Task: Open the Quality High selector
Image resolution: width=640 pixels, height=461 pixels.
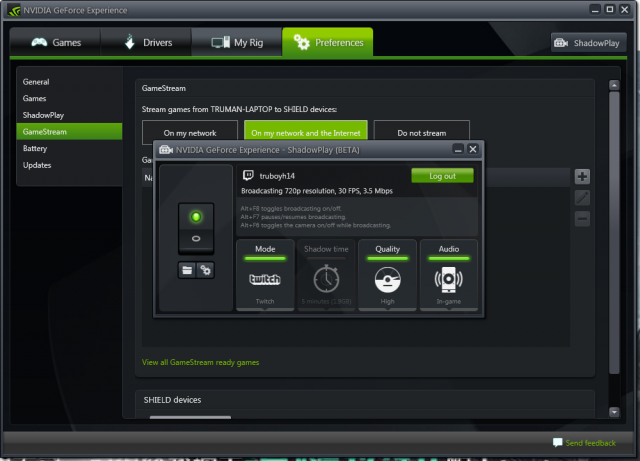Action: coord(387,275)
